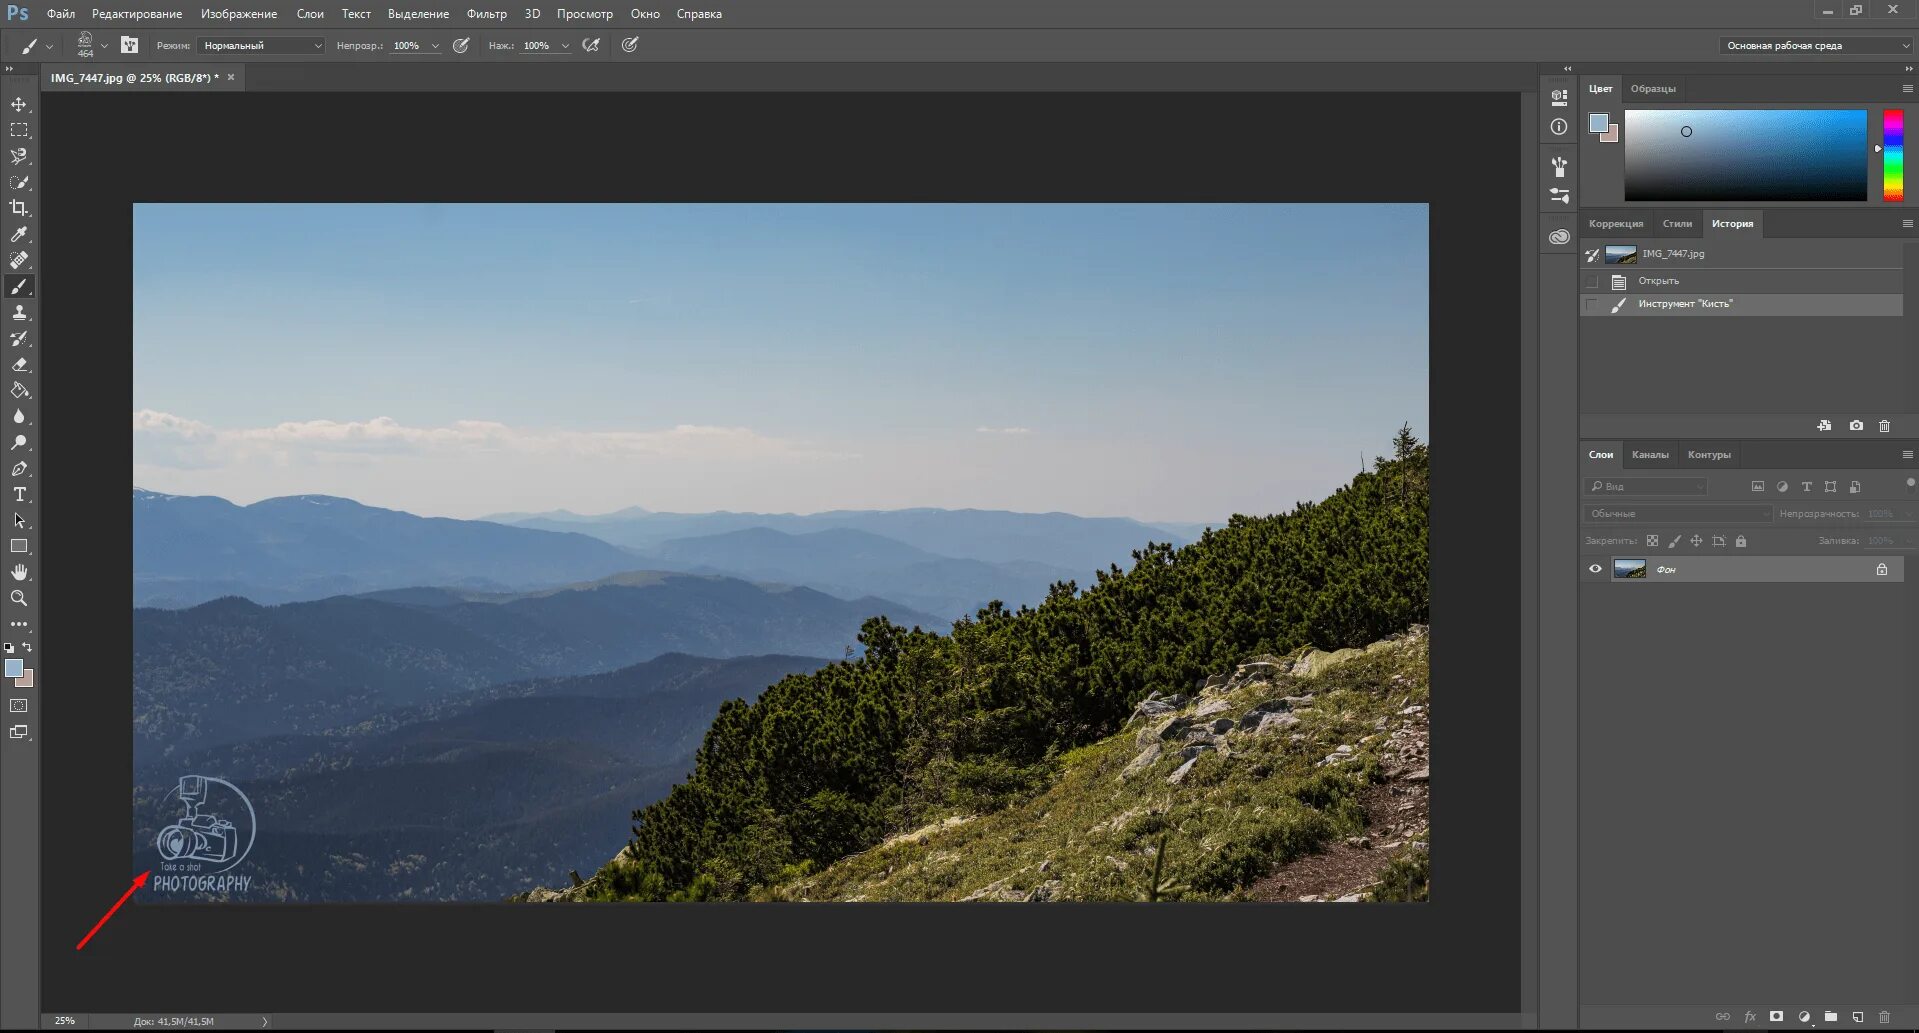The width and height of the screenshot is (1919, 1033).
Task: Select the Hand tool
Action: coord(19,572)
